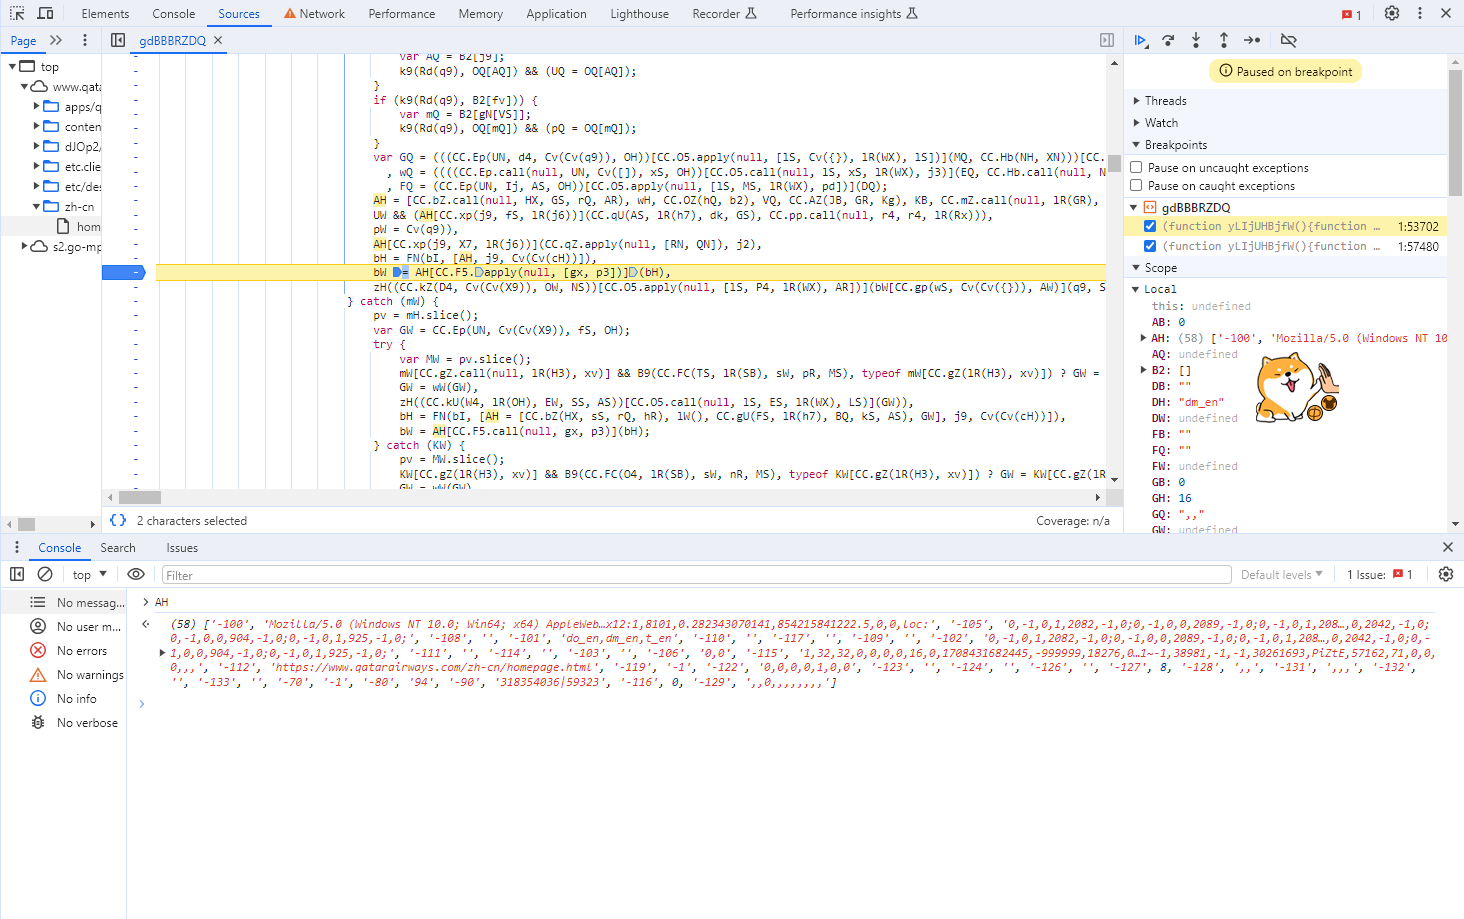Image resolution: width=1464 pixels, height=919 pixels.
Task: Click the console Filter input field
Action: 696,575
